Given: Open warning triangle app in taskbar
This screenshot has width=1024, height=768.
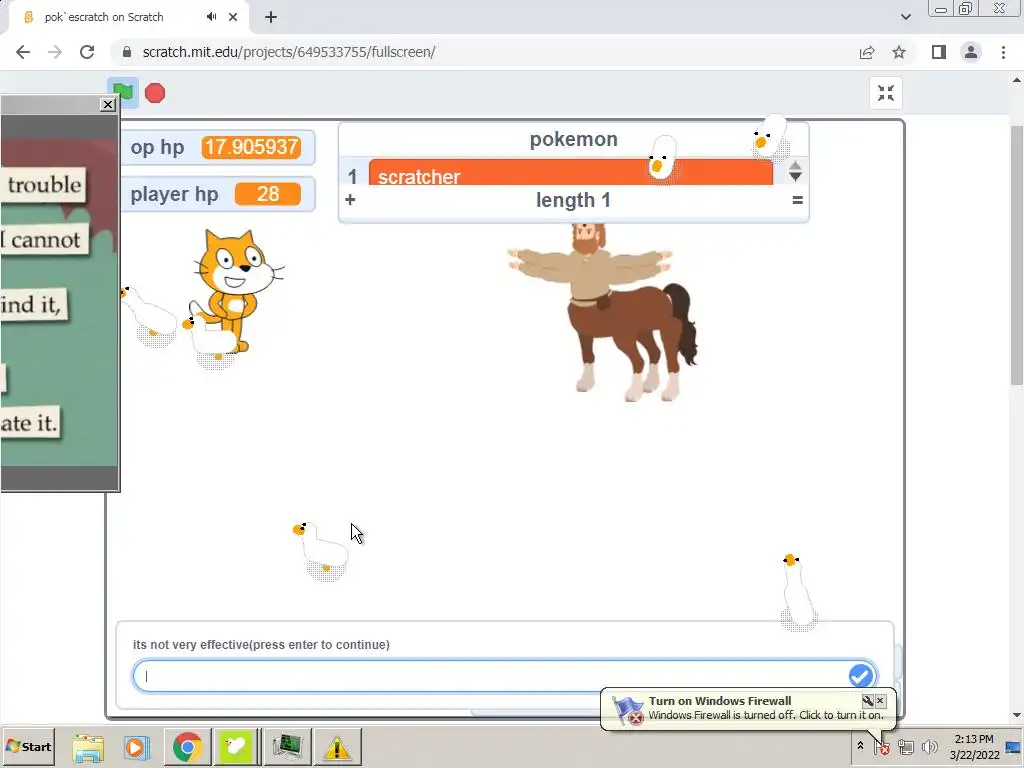Looking at the screenshot, I should pos(337,747).
